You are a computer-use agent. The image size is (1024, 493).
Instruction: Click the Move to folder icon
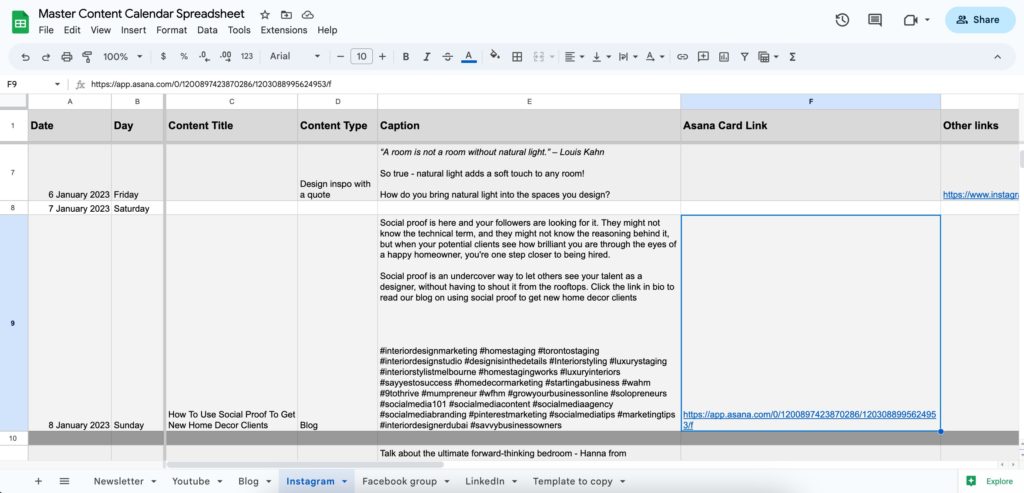tap(286, 14)
